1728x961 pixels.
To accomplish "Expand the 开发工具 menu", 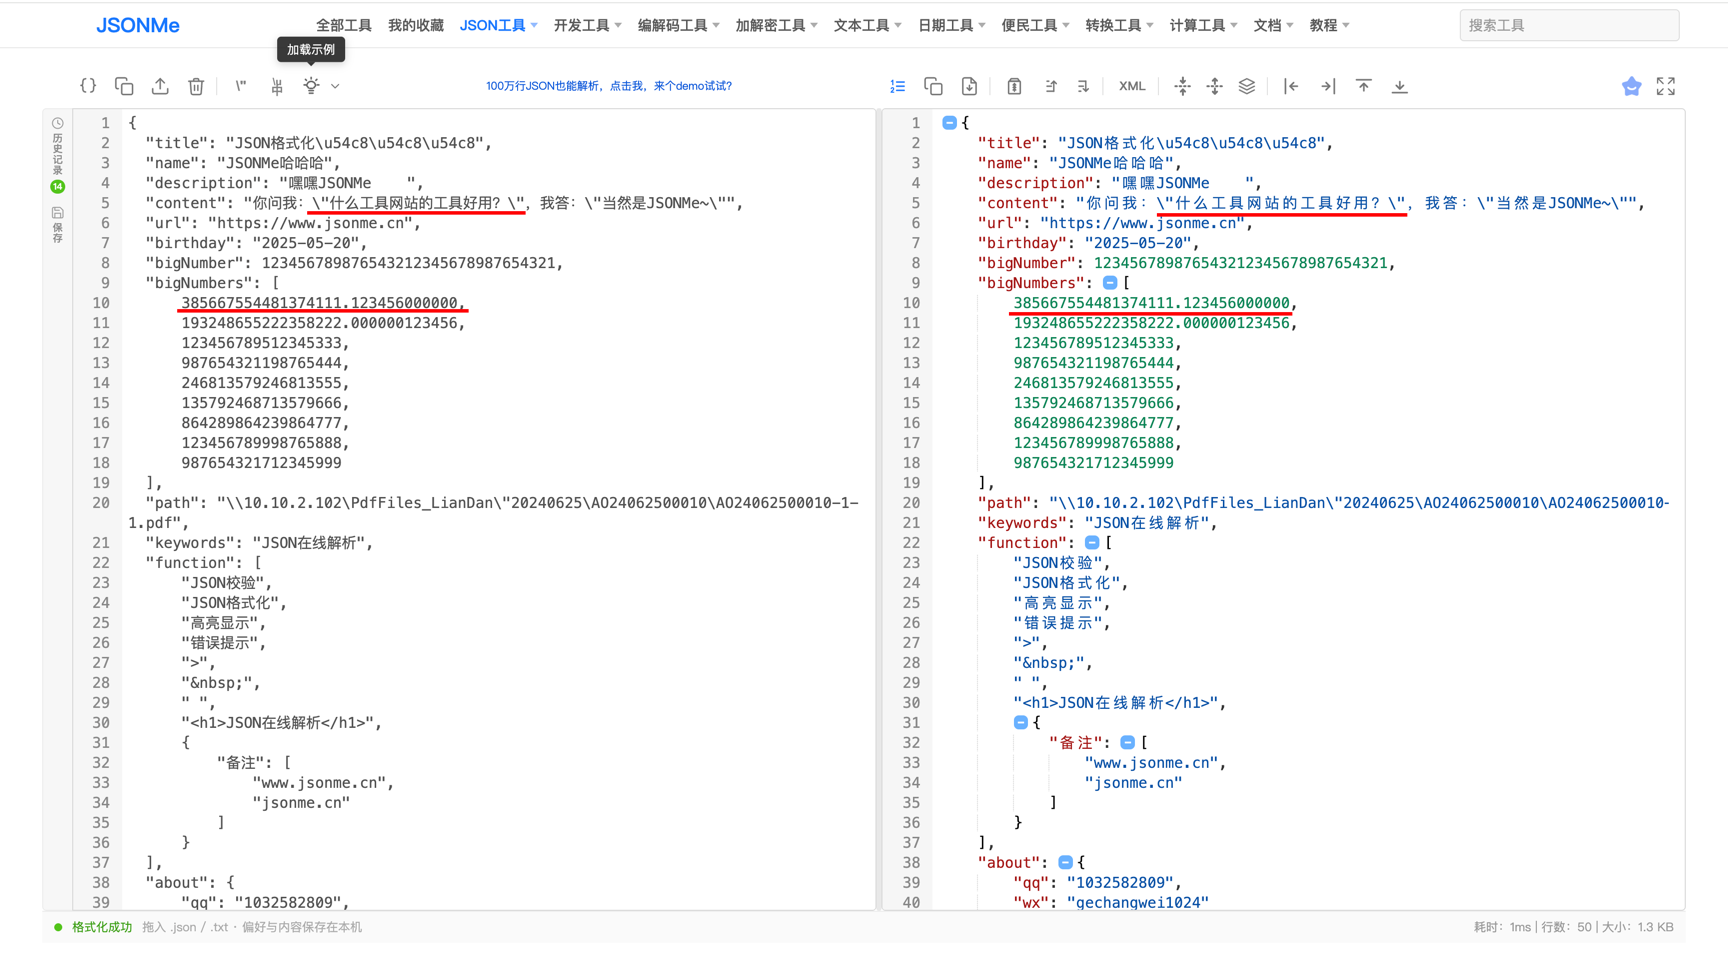I will click(588, 25).
